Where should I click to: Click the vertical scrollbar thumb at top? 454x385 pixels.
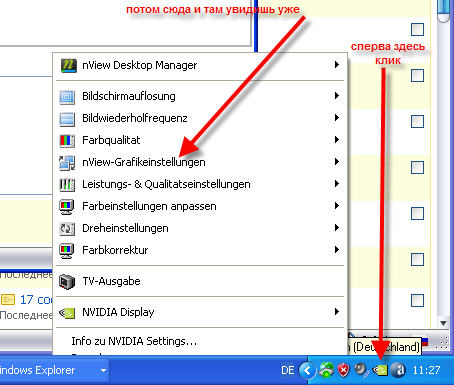(444, 11)
